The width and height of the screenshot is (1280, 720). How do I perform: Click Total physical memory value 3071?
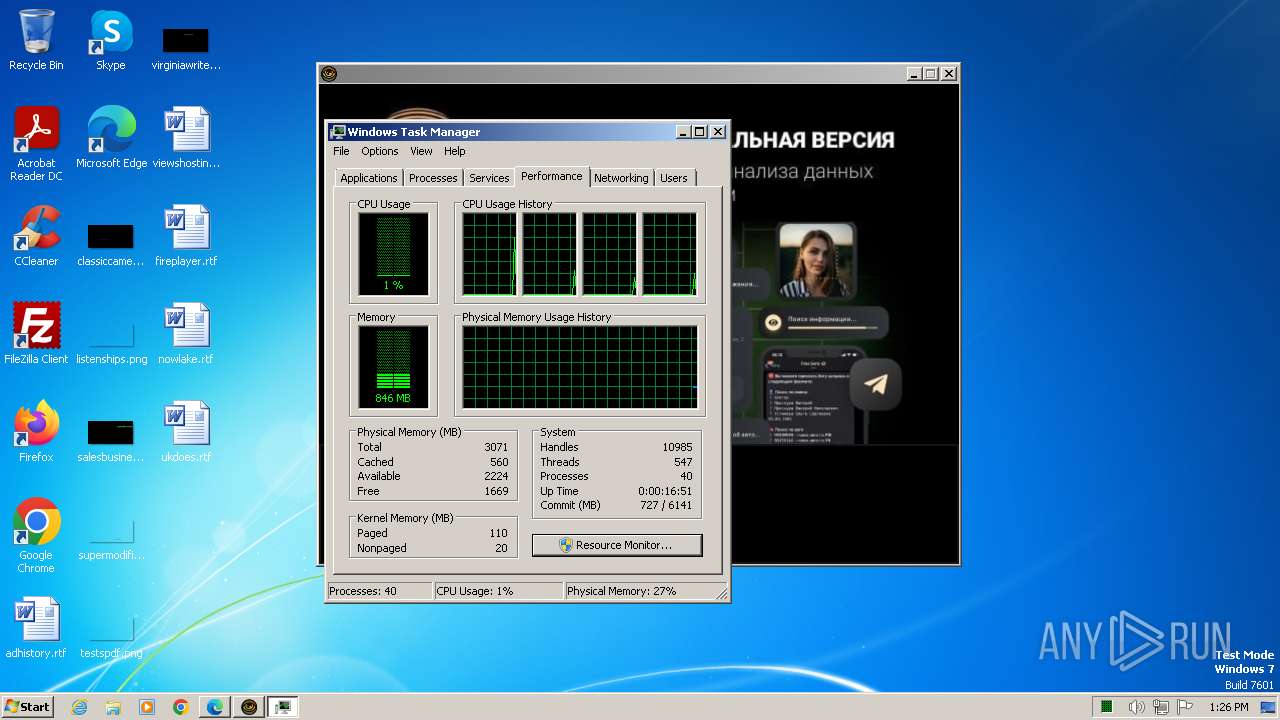tap(496, 447)
